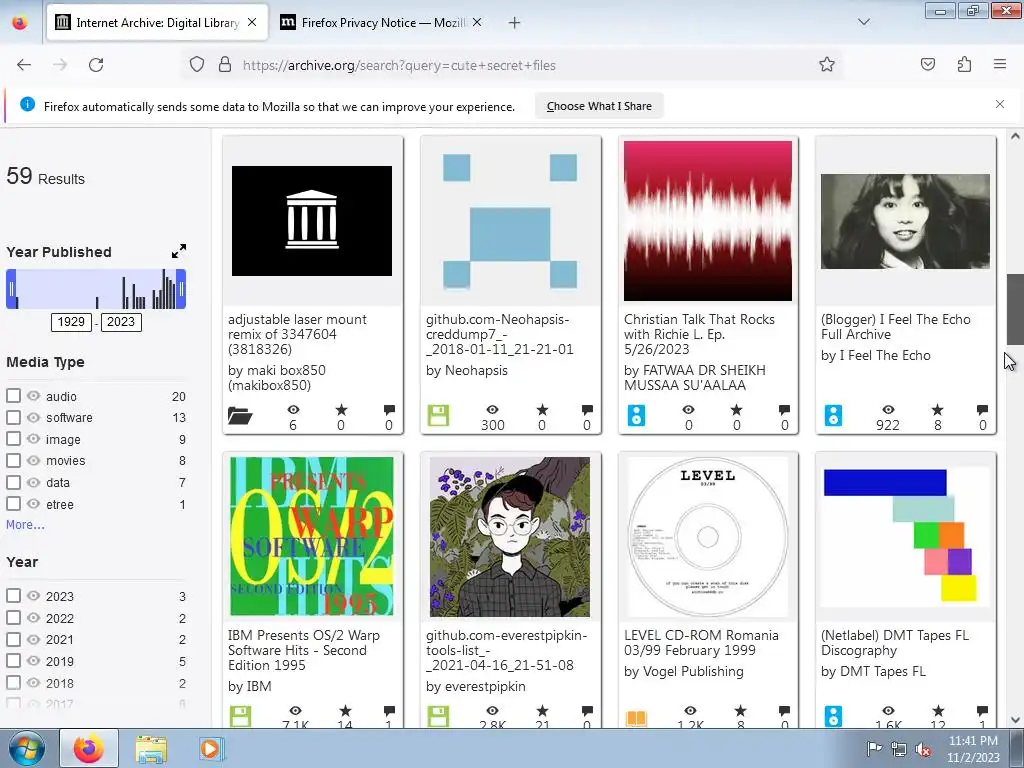Dismiss the Firefox data notification bar
The image size is (1024, 768).
point(1000,104)
